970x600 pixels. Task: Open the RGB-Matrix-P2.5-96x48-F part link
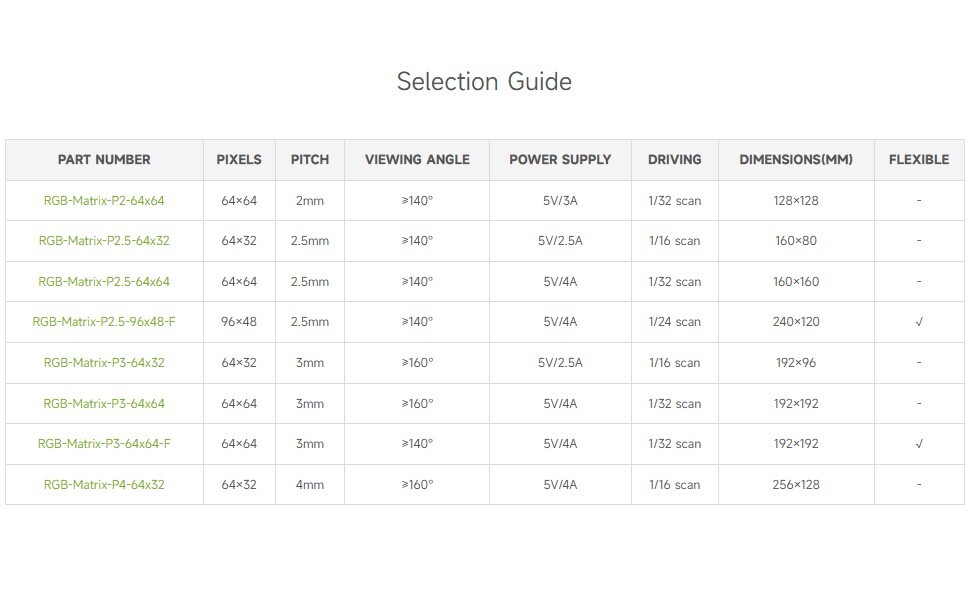(x=104, y=322)
